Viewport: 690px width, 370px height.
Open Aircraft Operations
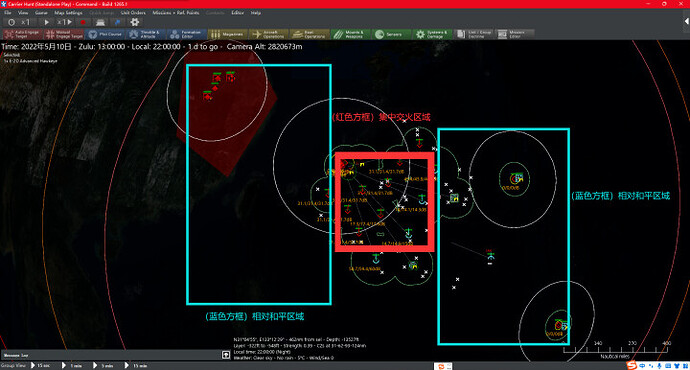pos(268,34)
